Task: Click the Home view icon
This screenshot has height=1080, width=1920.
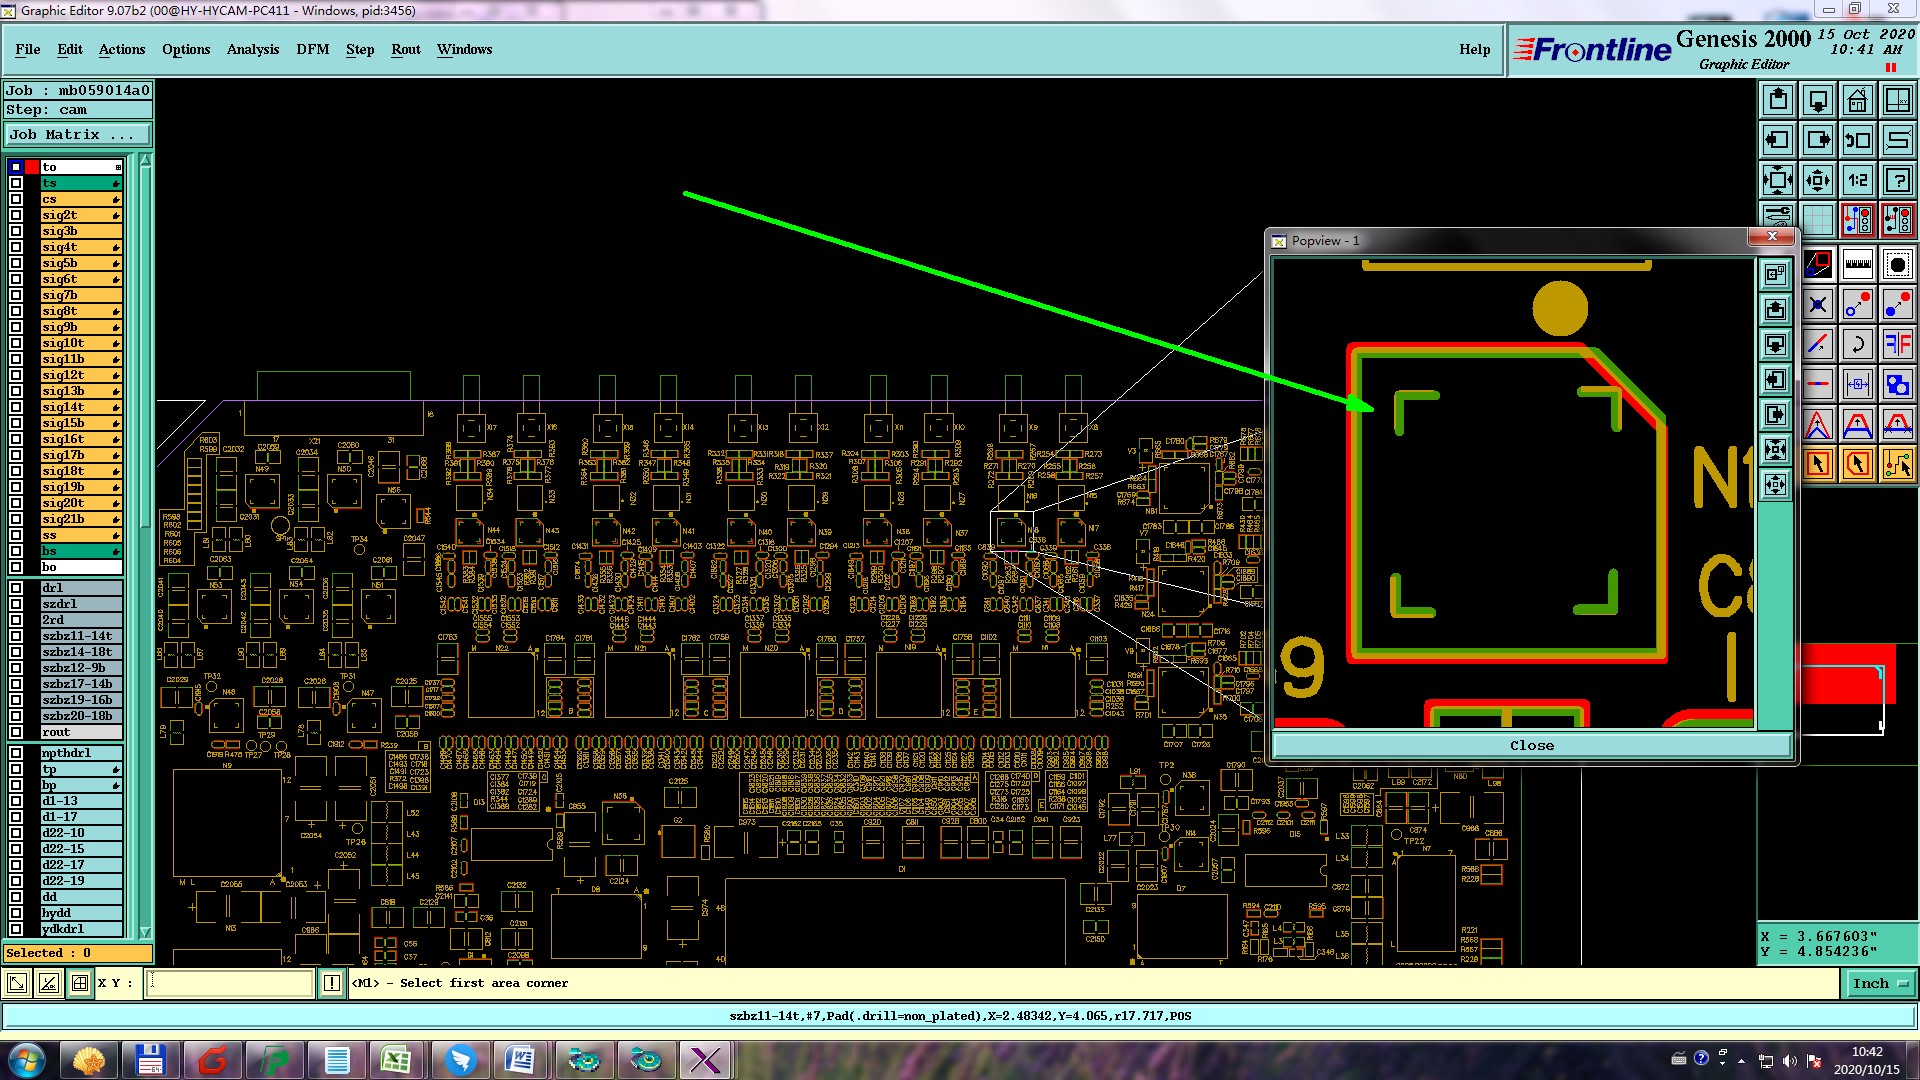Action: point(1857,100)
